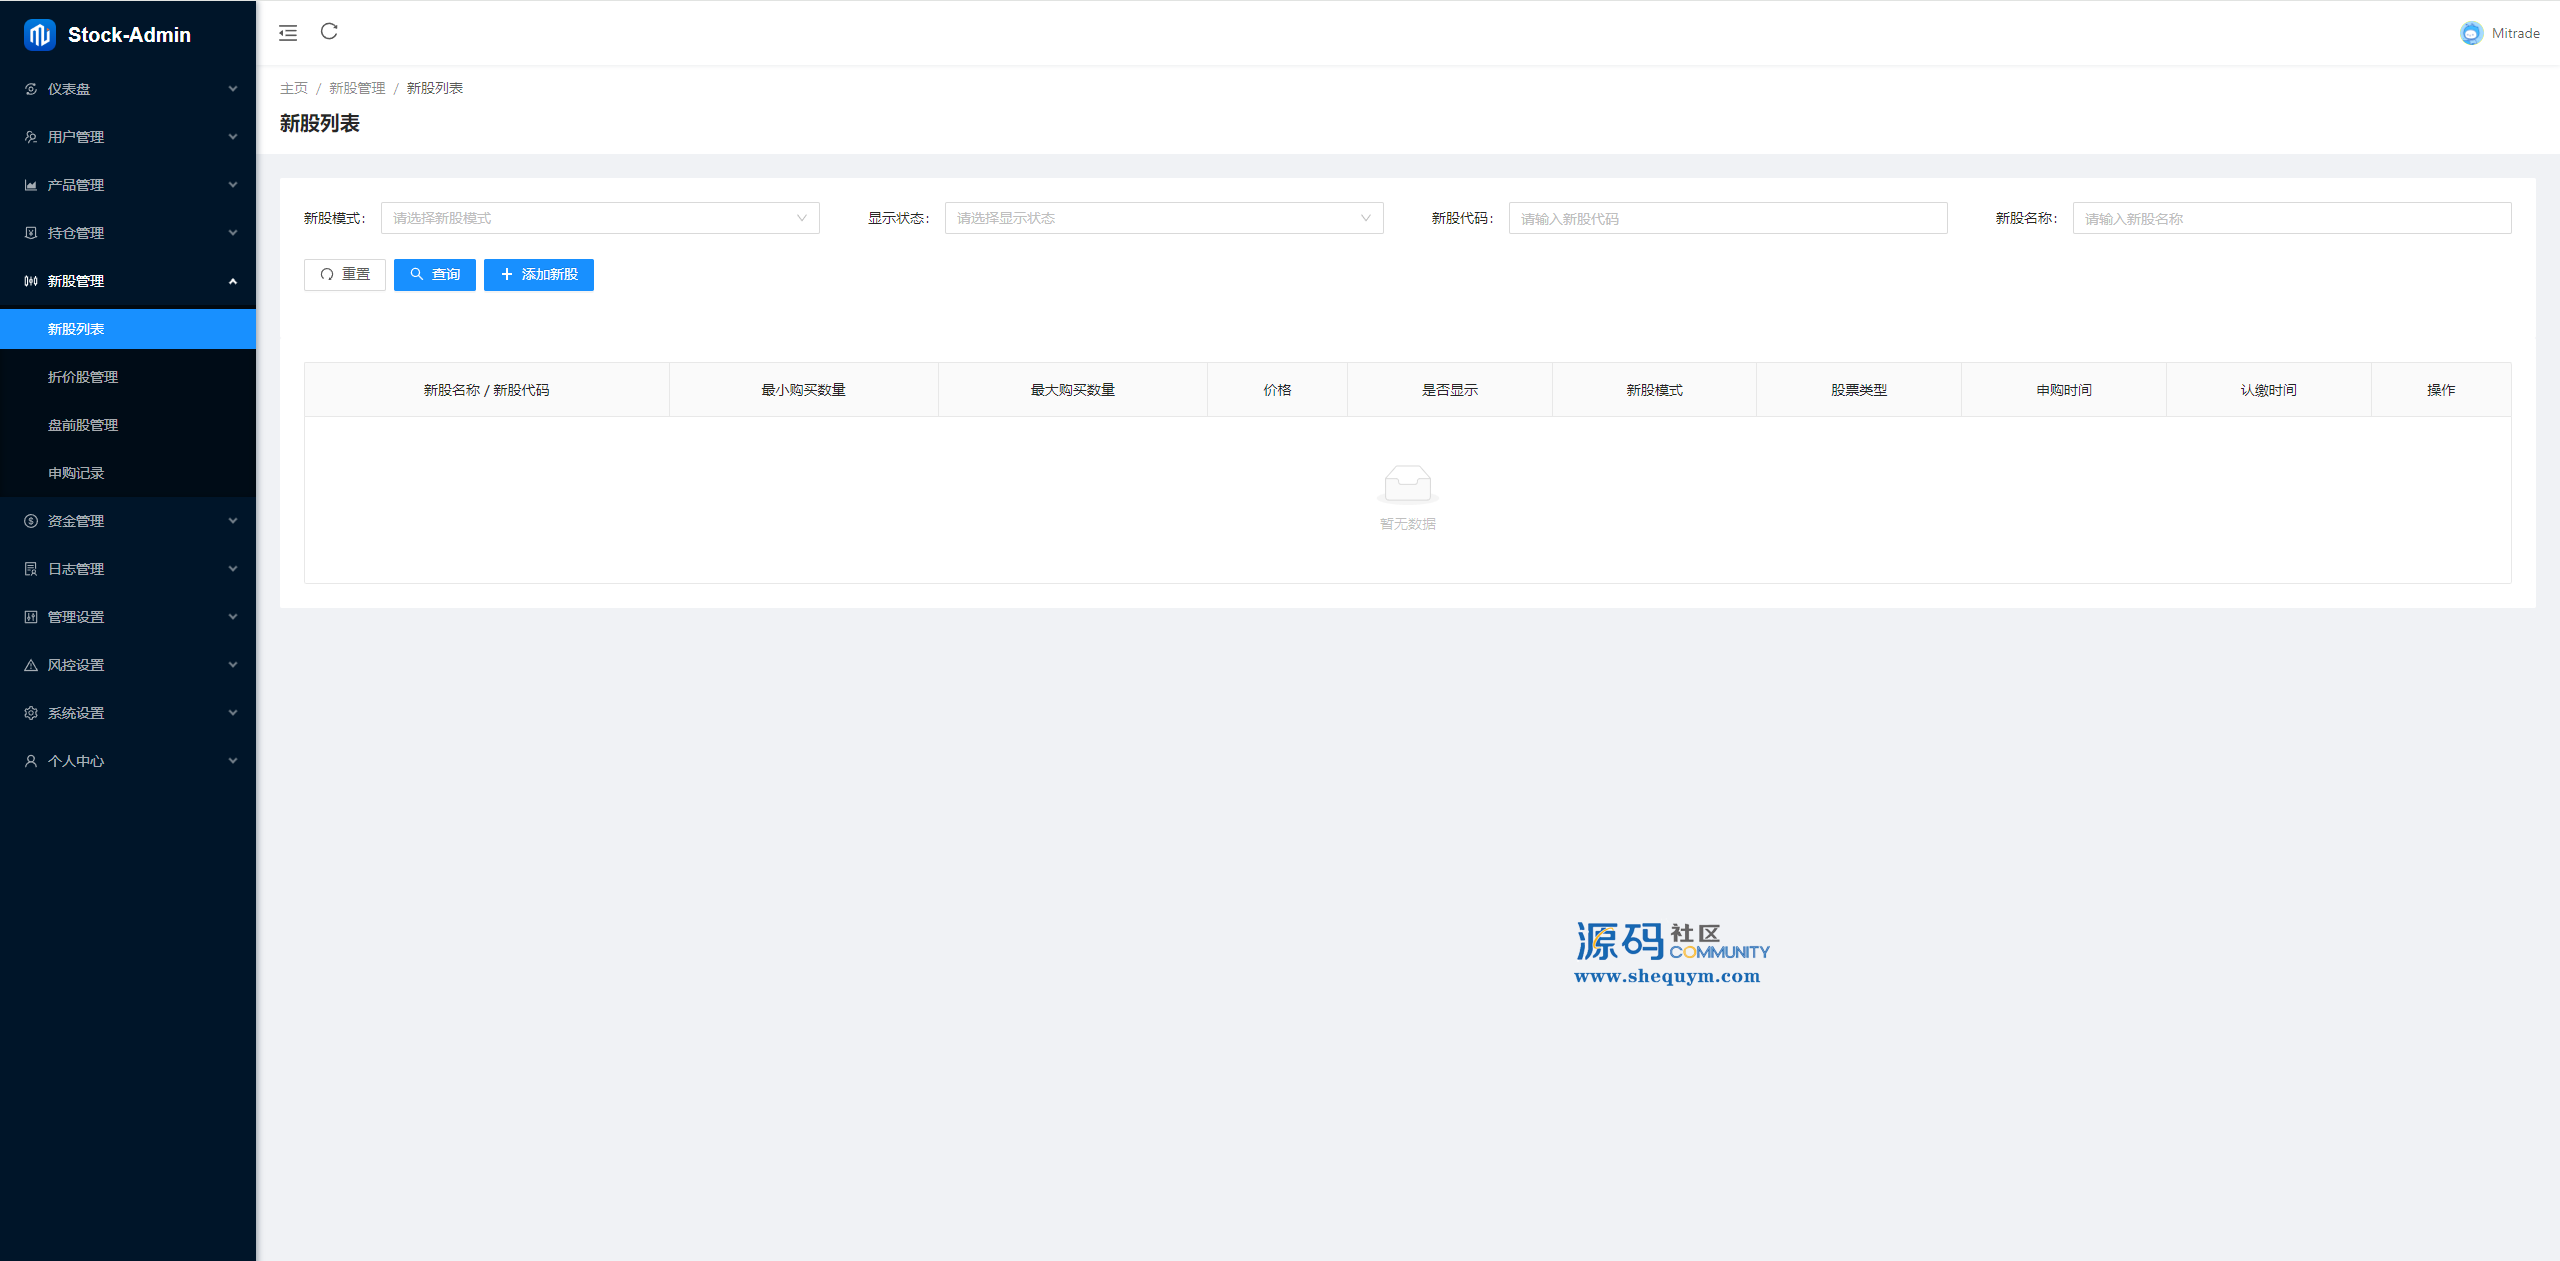The image size is (2560, 1261).
Task: Go to 主页 breadcrumb link
Action: [x=294, y=88]
